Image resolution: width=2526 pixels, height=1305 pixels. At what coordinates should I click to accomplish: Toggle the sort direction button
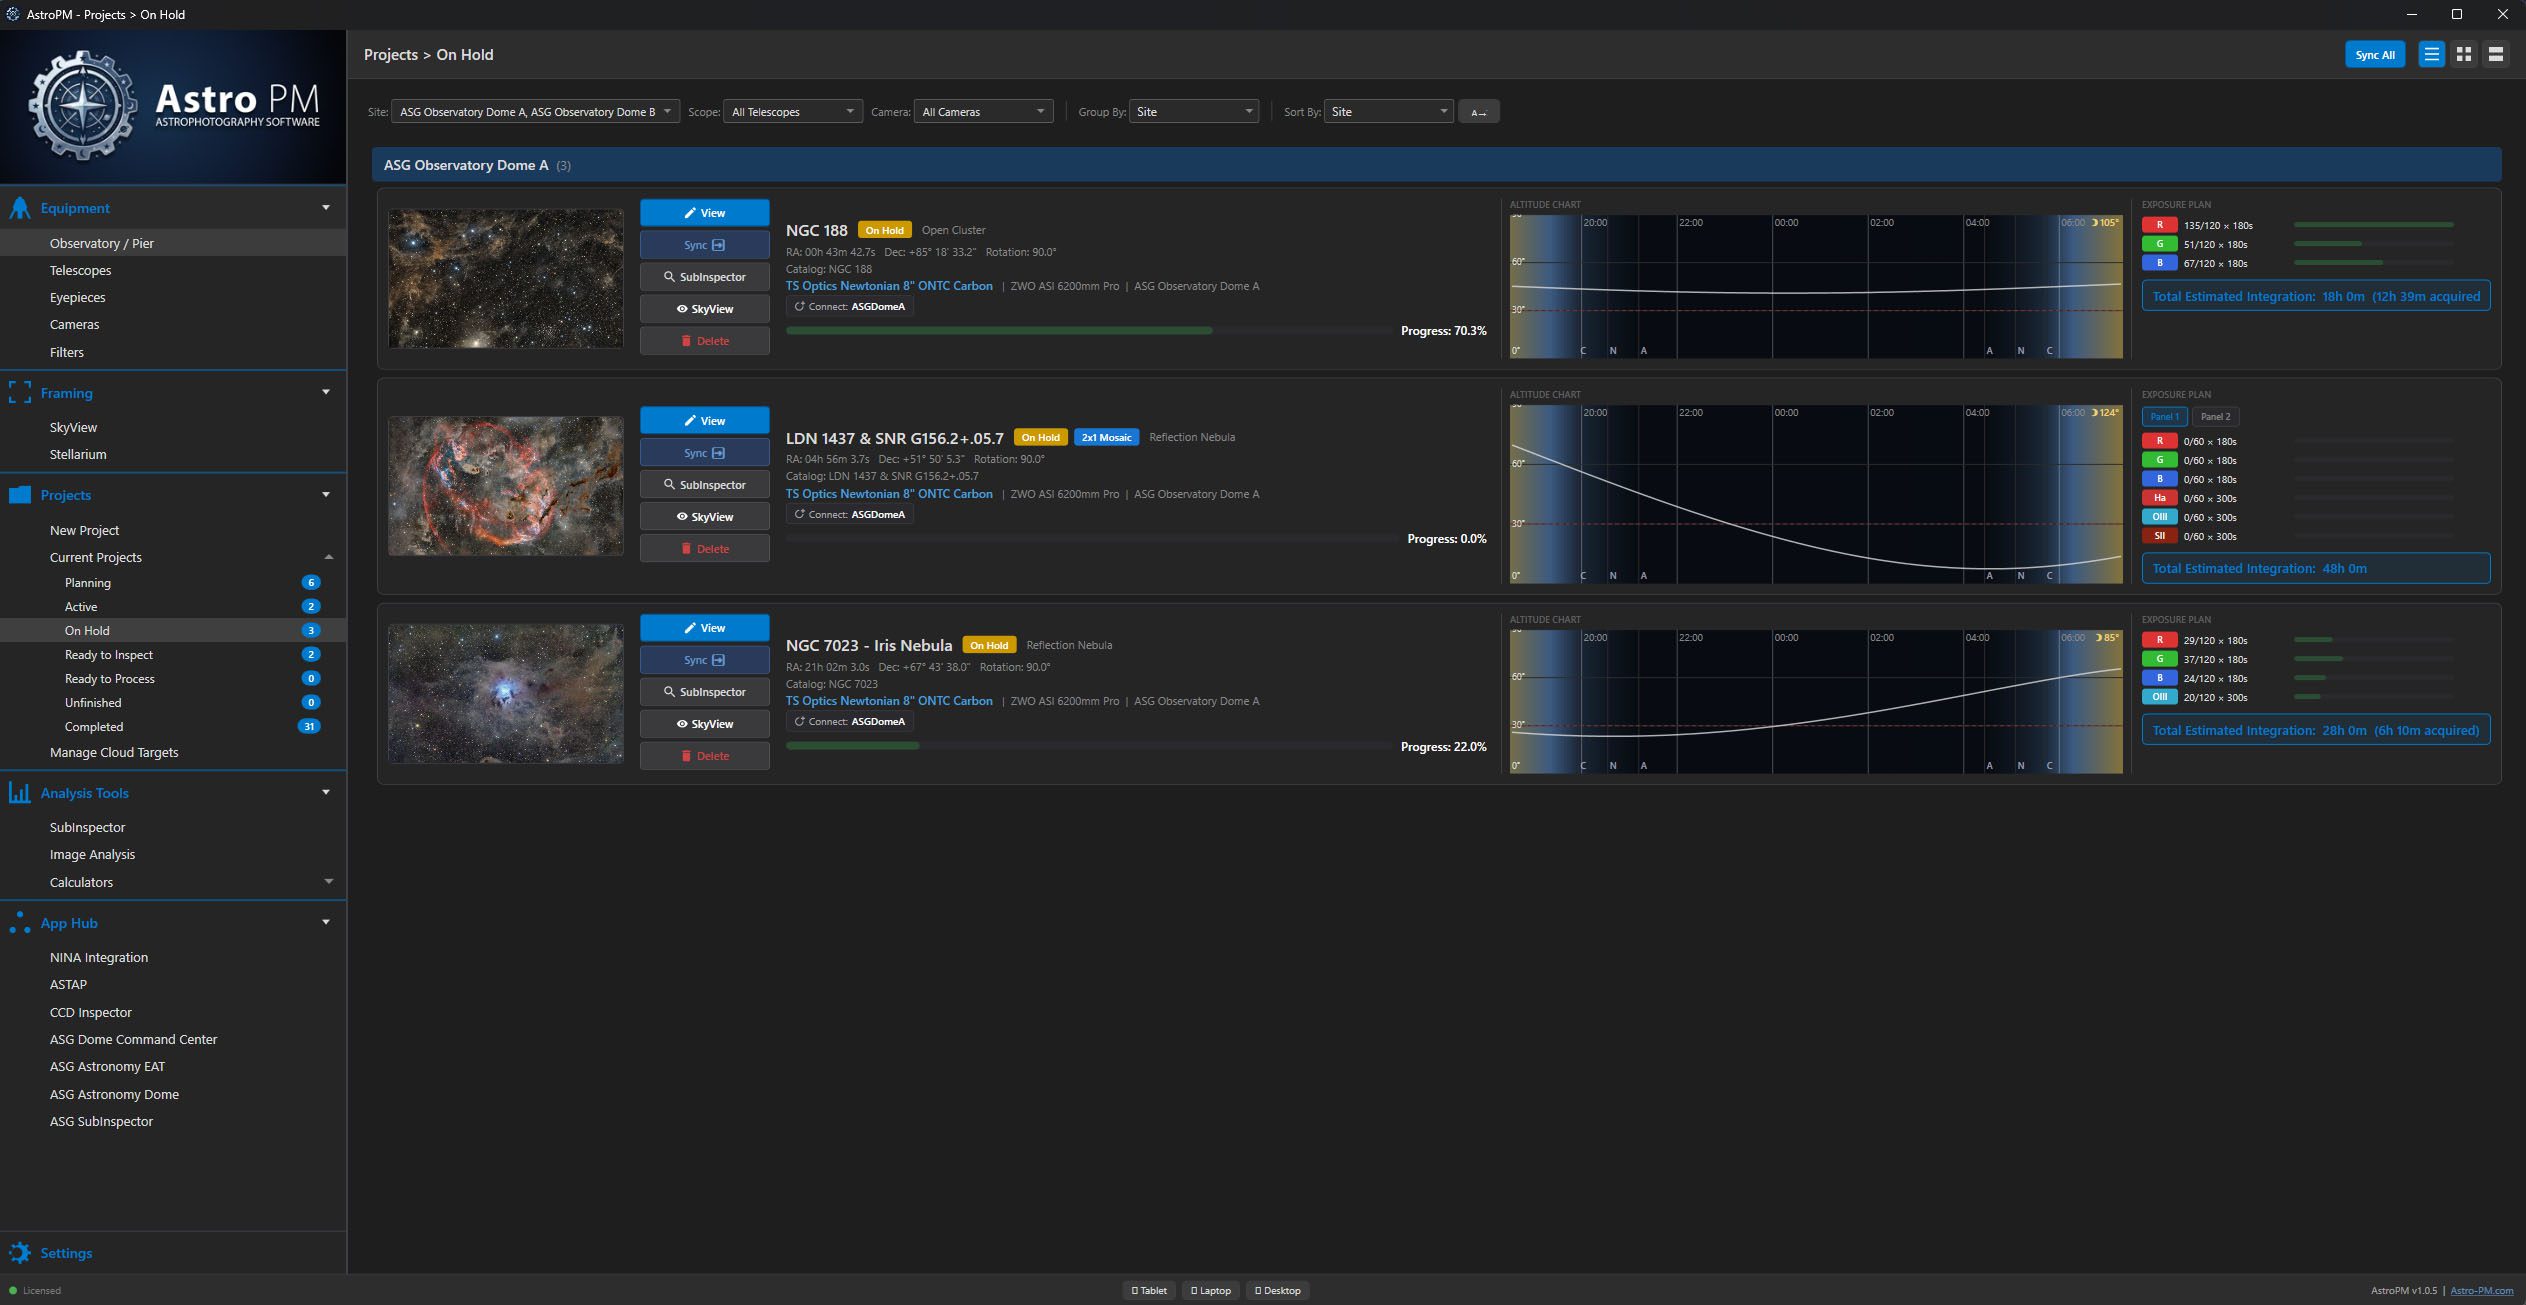tap(1478, 112)
